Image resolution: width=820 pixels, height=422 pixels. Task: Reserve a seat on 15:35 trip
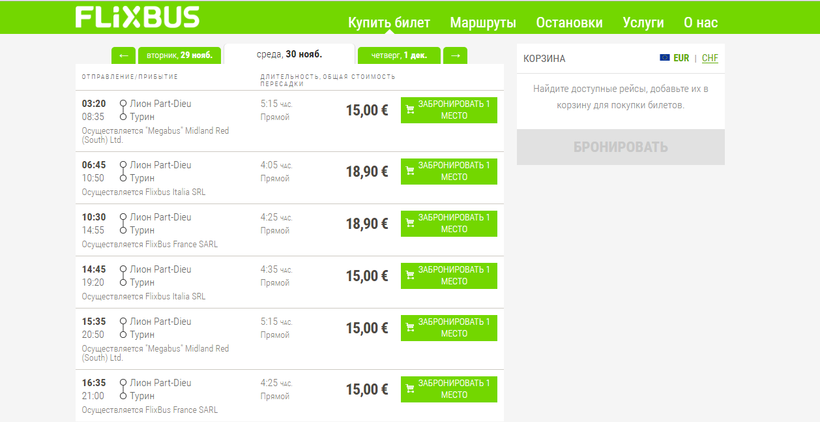pos(448,327)
